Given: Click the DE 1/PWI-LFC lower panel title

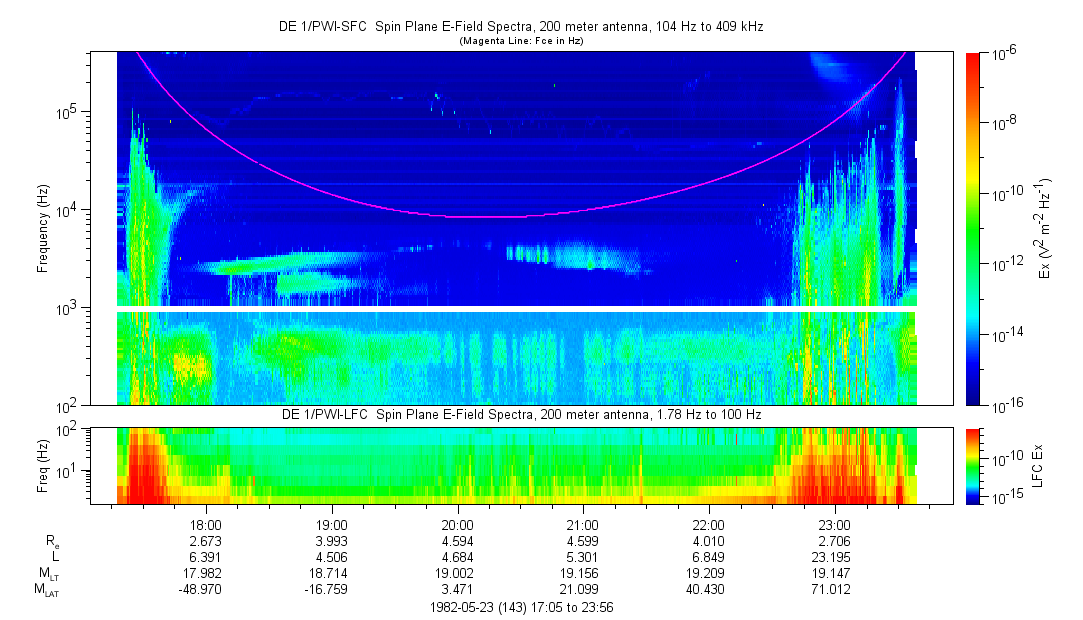Looking at the screenshot, I should [520, 414].
